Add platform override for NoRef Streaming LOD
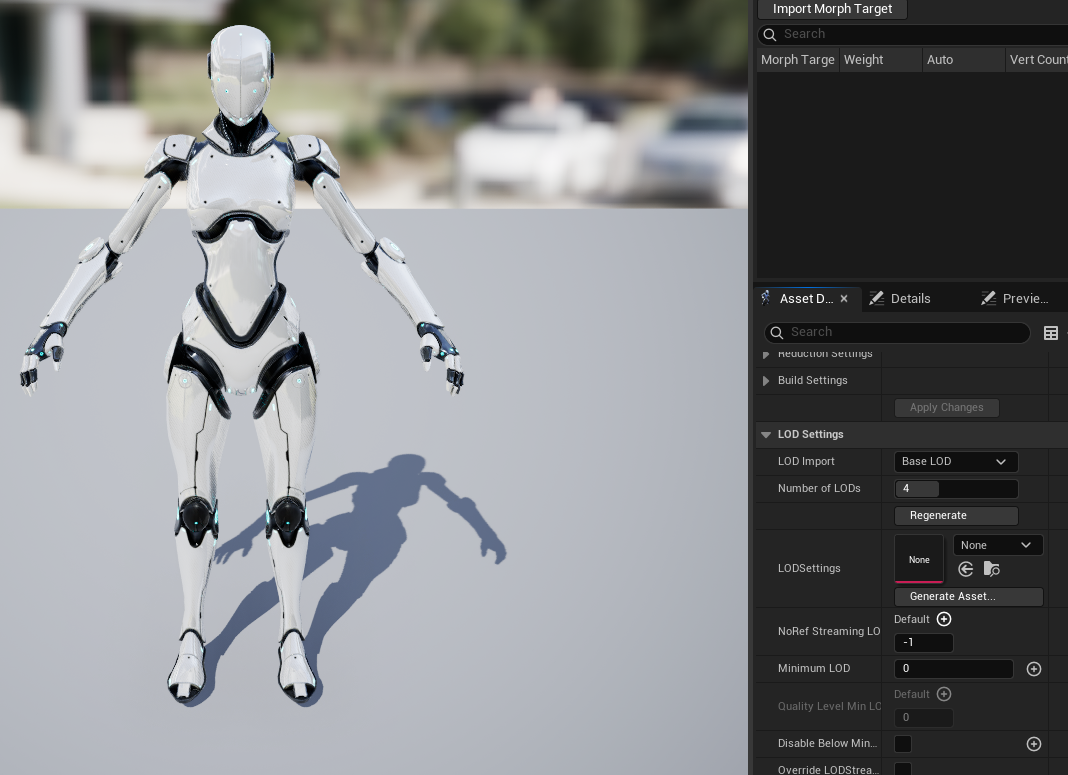Screen dimensions: 1068x775 coord(943,619)
